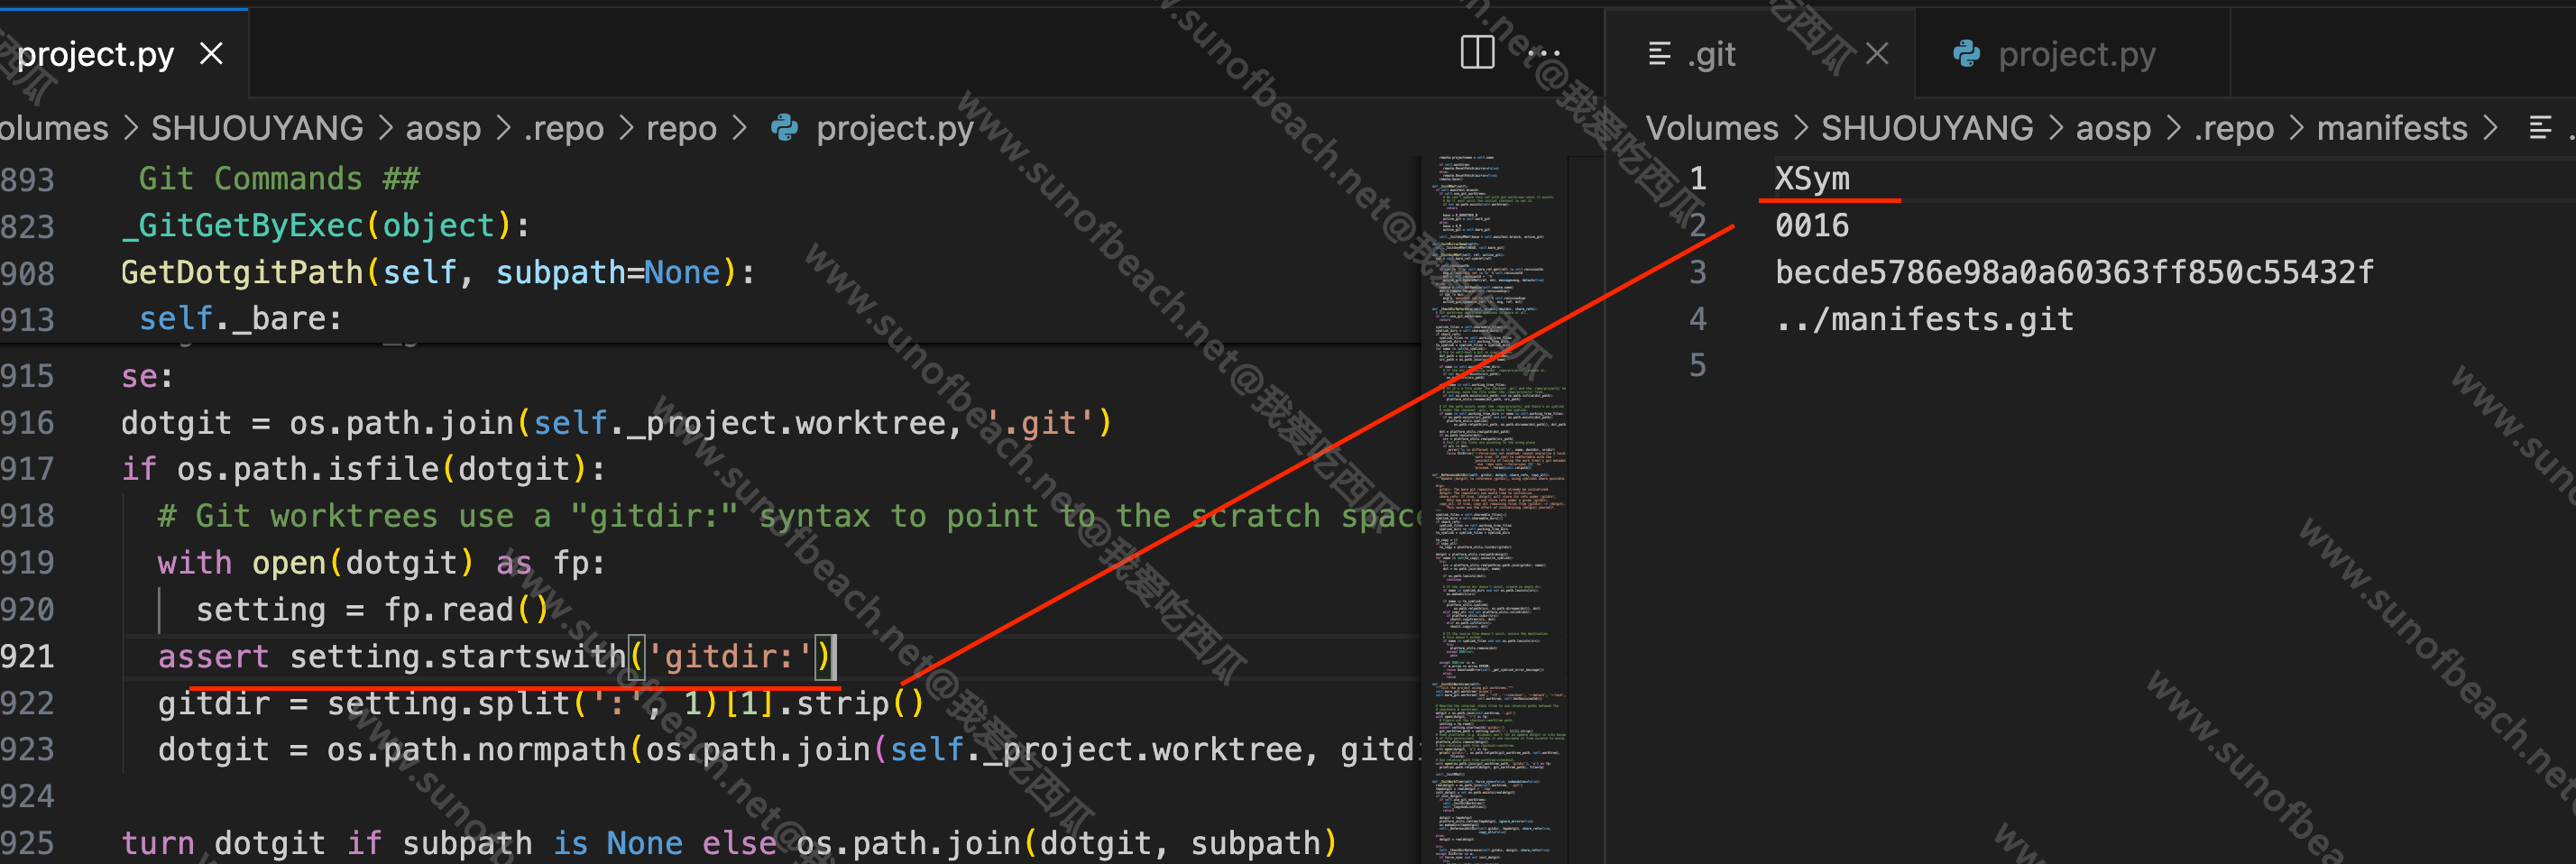Open manifests breadcrumb in right editor
The width and height of the screenshot is (2576, 864).
[x=2391, y=128]
